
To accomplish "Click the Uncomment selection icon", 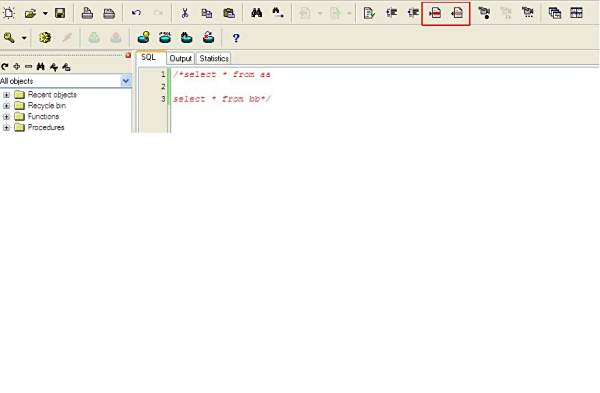I will [x=457, y=13].
